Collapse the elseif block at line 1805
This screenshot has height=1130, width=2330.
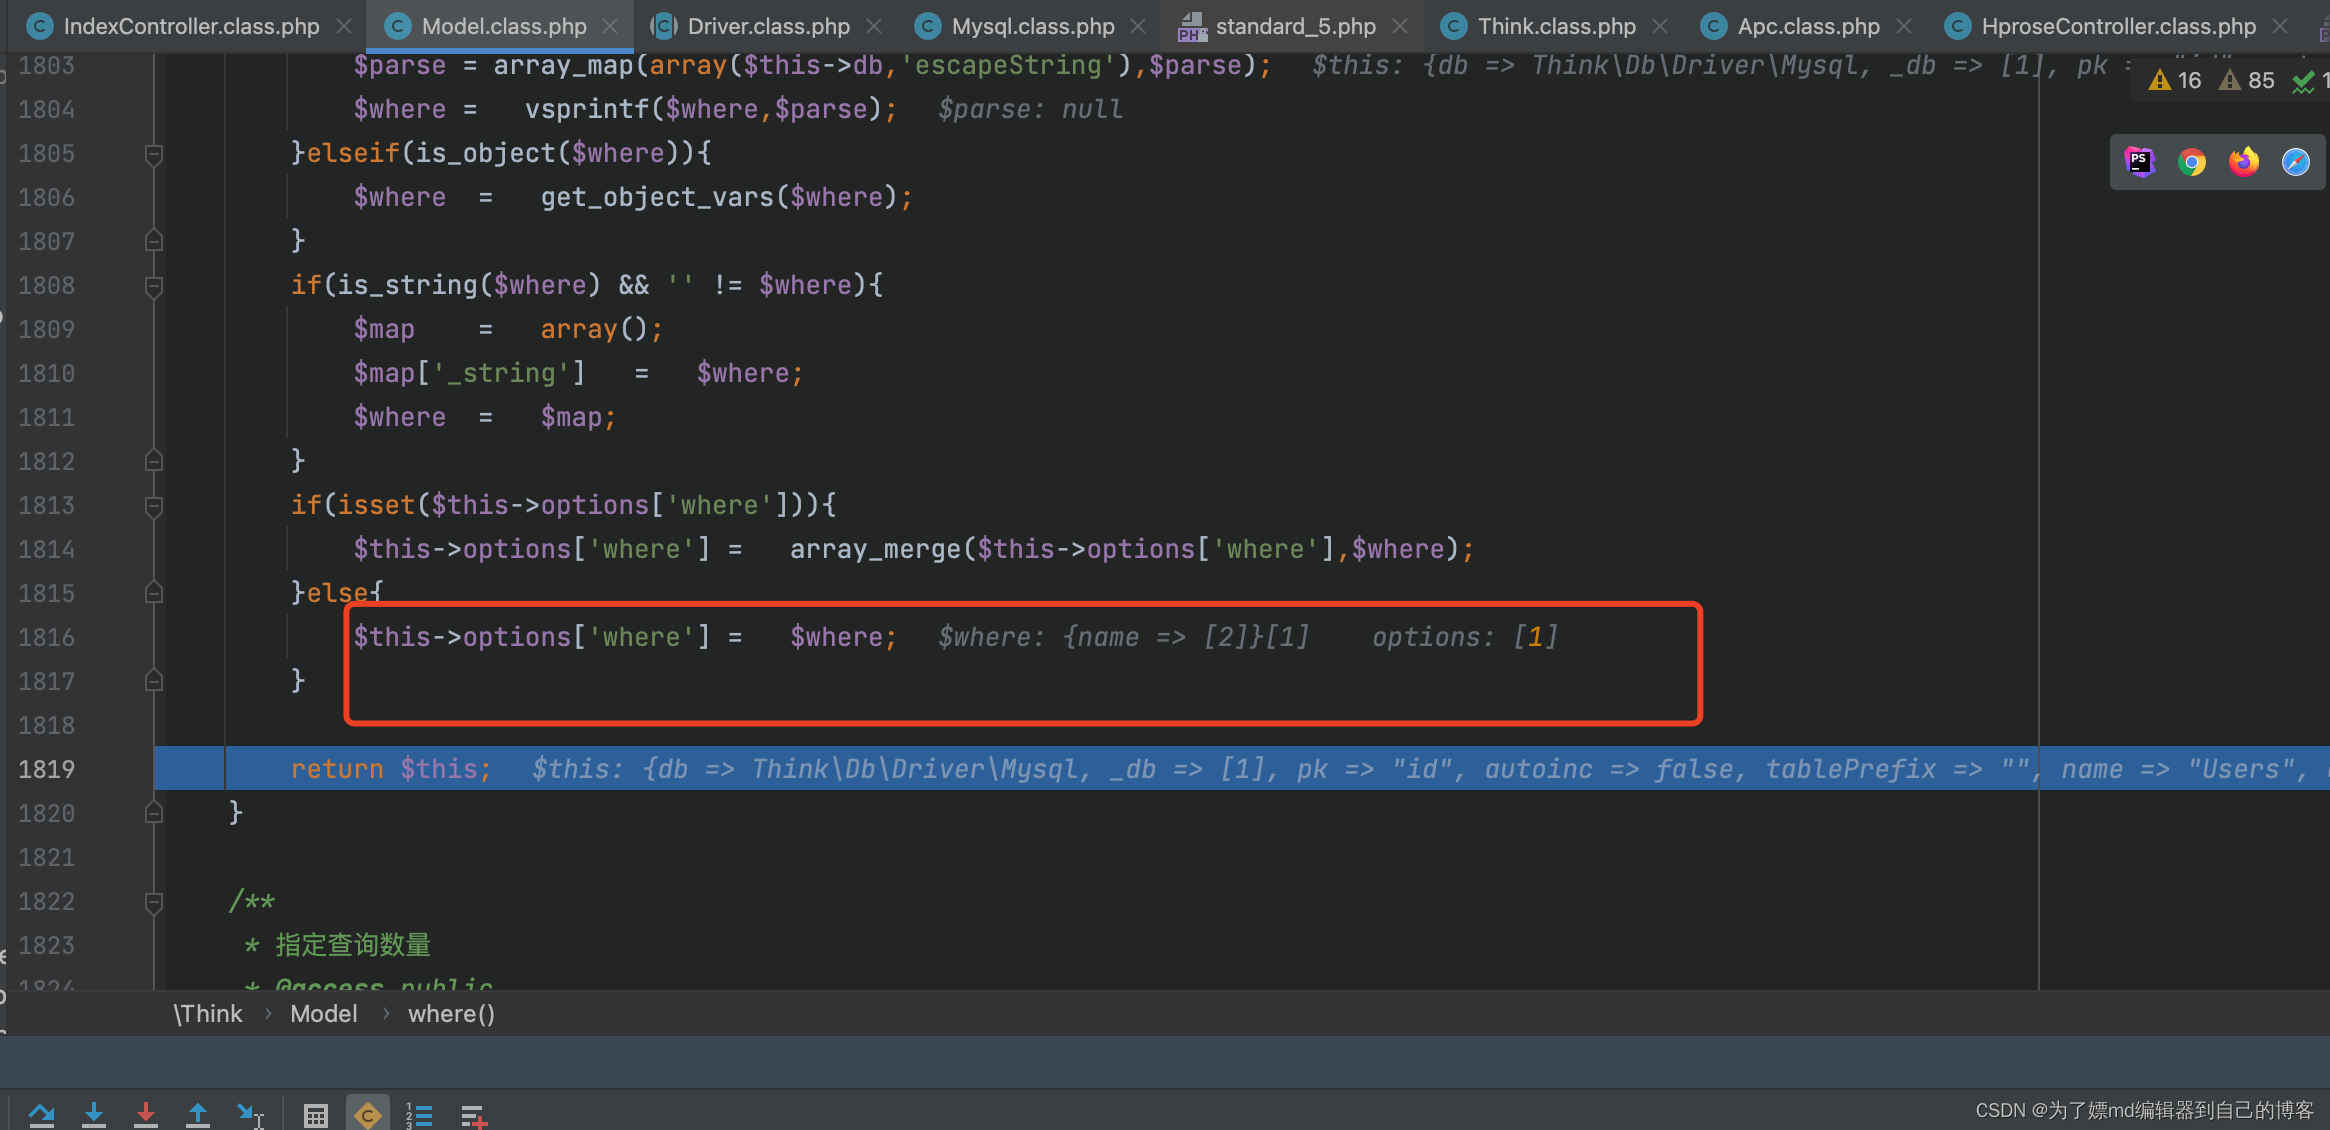pyautogui.click(x=154, y=154)
